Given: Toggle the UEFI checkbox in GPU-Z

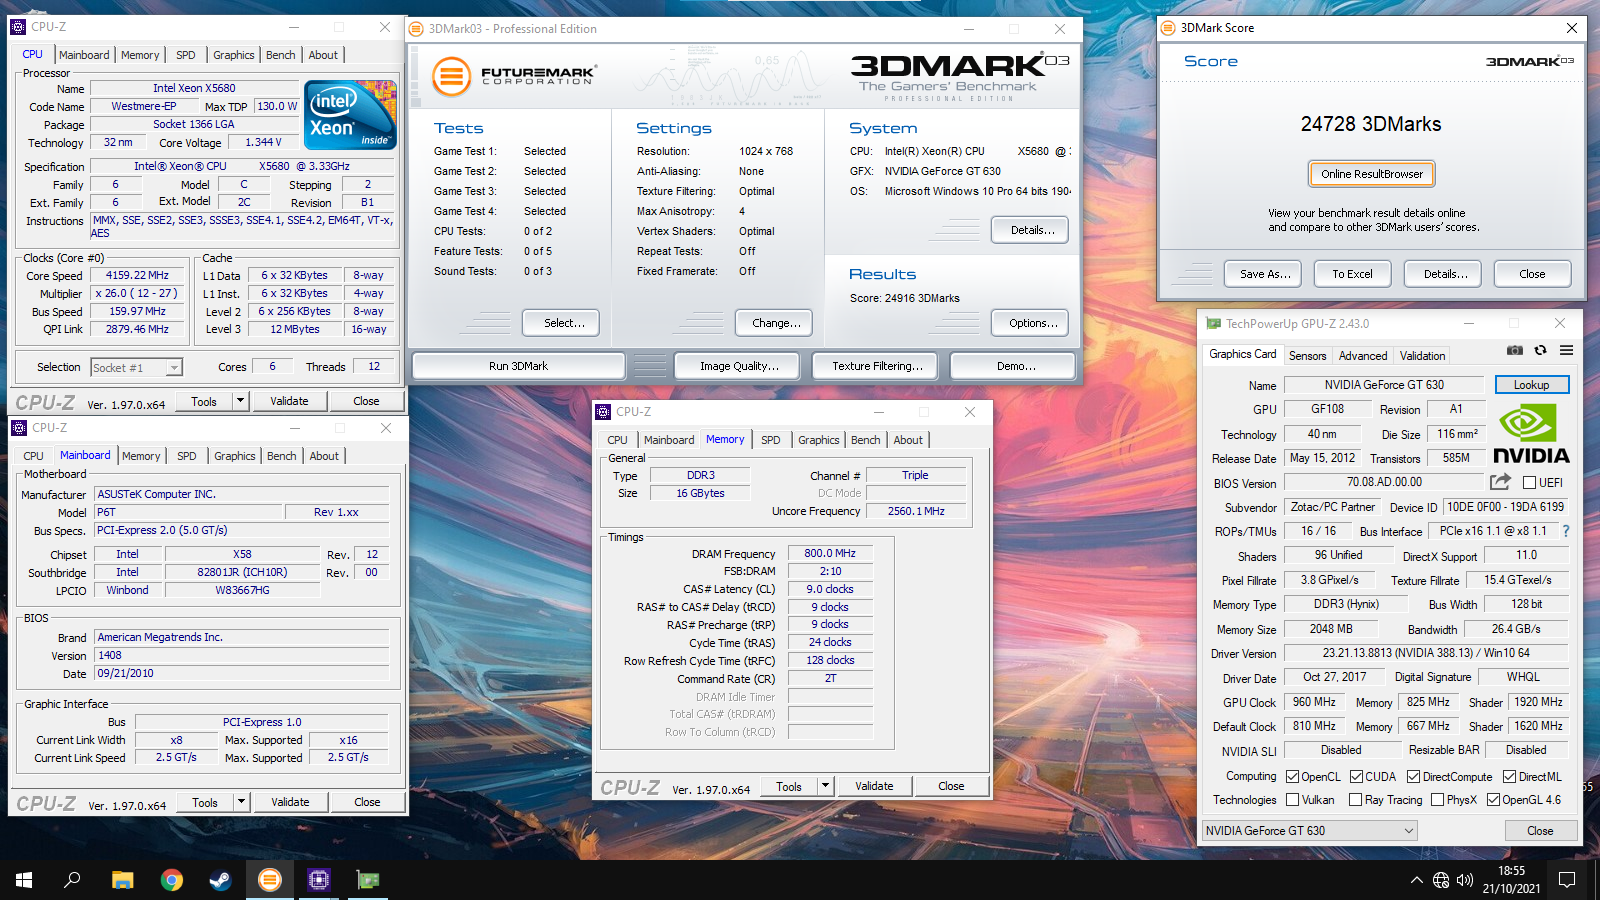Looking at the screenshot, I should pyautogui.click(x=1529, y=483).
